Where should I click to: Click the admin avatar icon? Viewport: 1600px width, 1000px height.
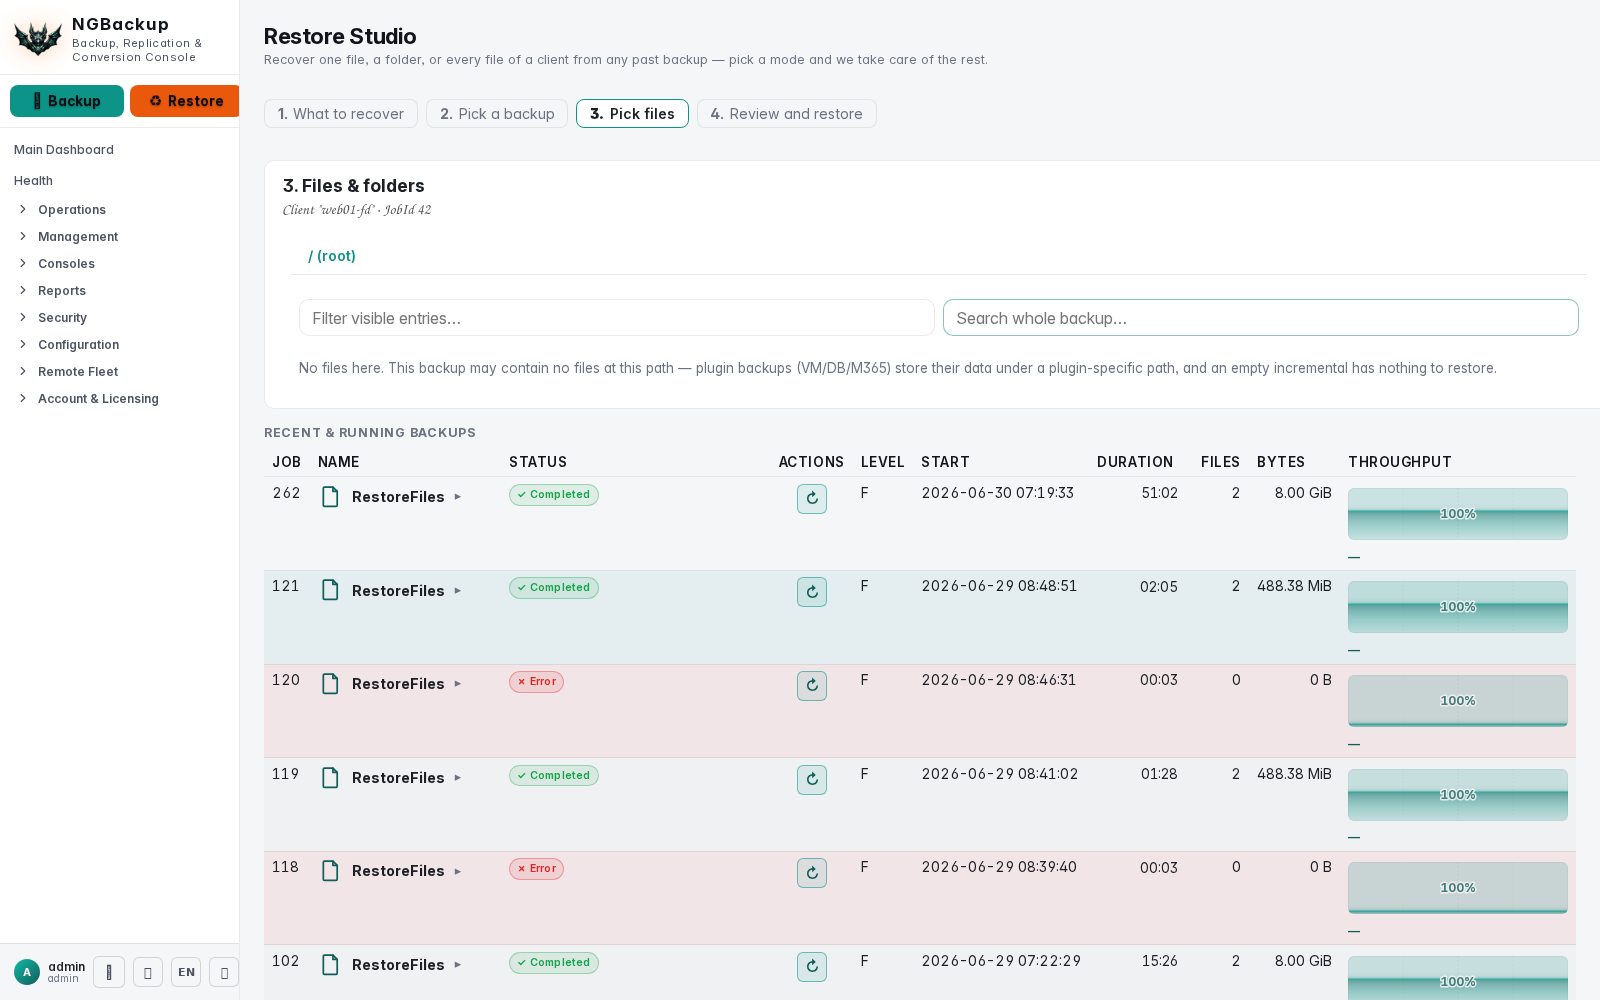point(27,972)
